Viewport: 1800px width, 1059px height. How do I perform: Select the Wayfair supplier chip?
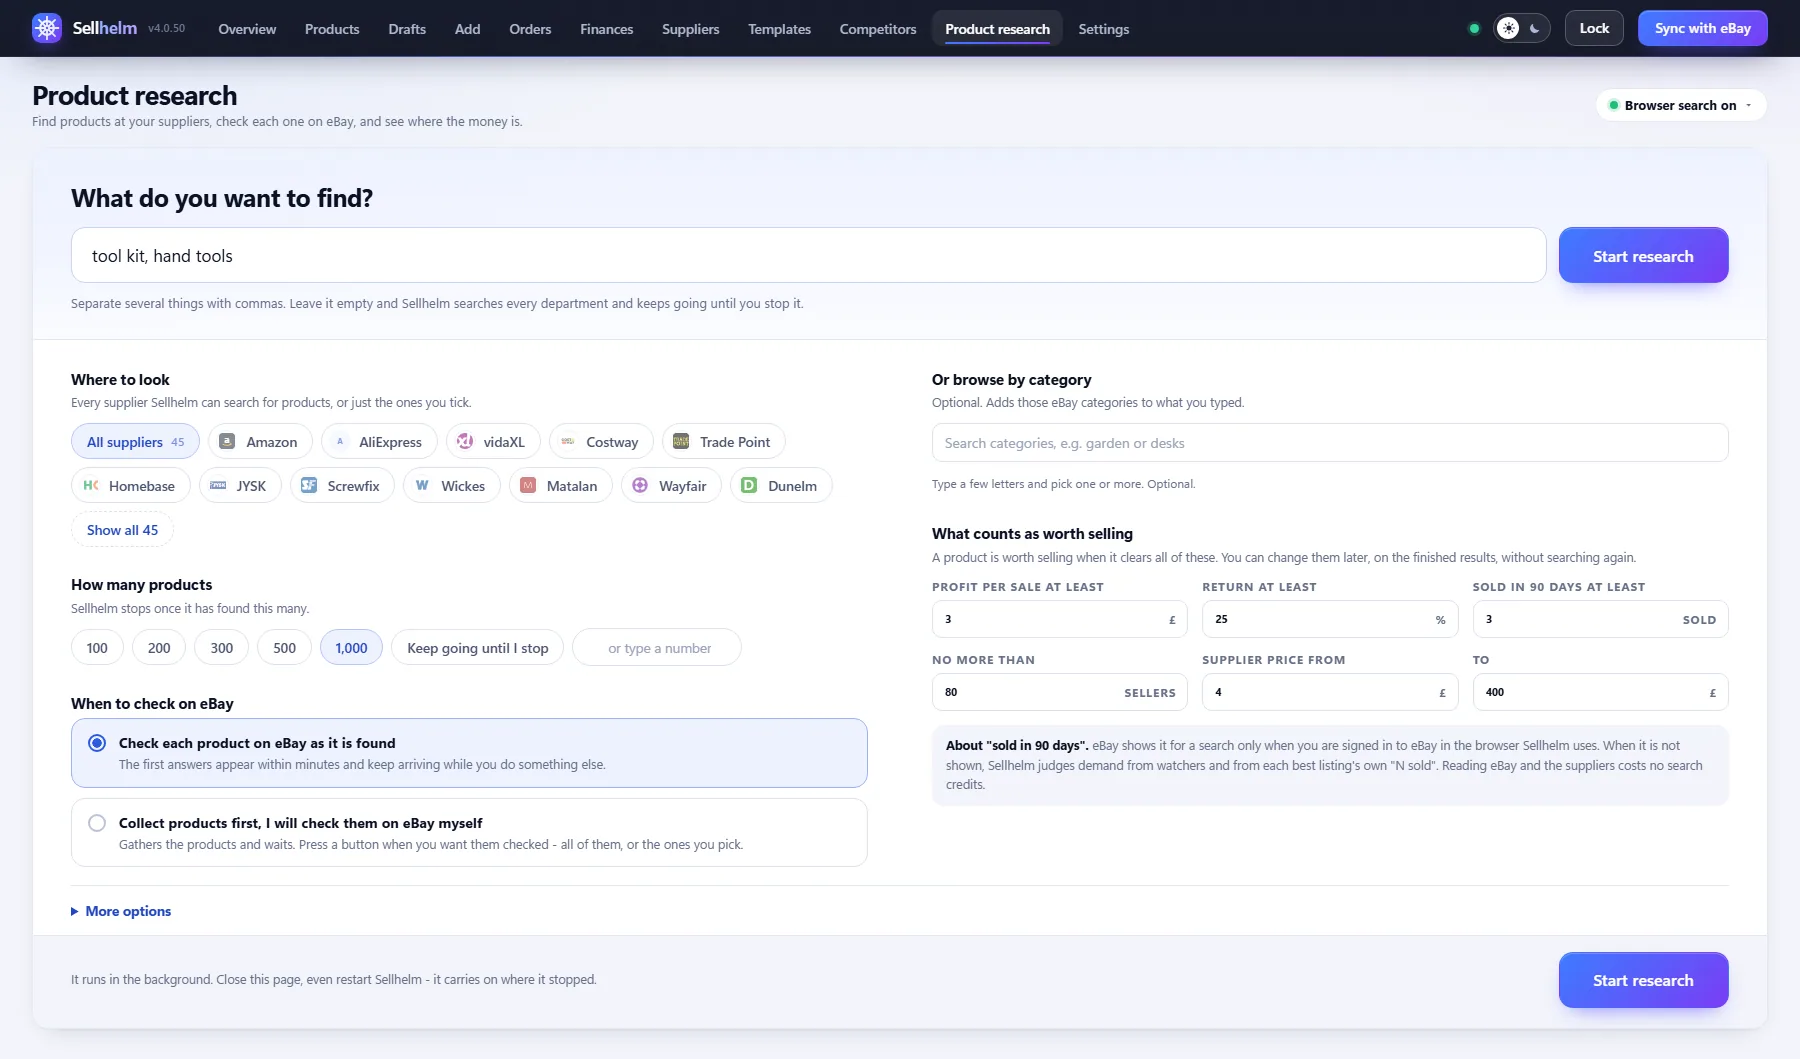pyautogui.click(x=671, y=486)
